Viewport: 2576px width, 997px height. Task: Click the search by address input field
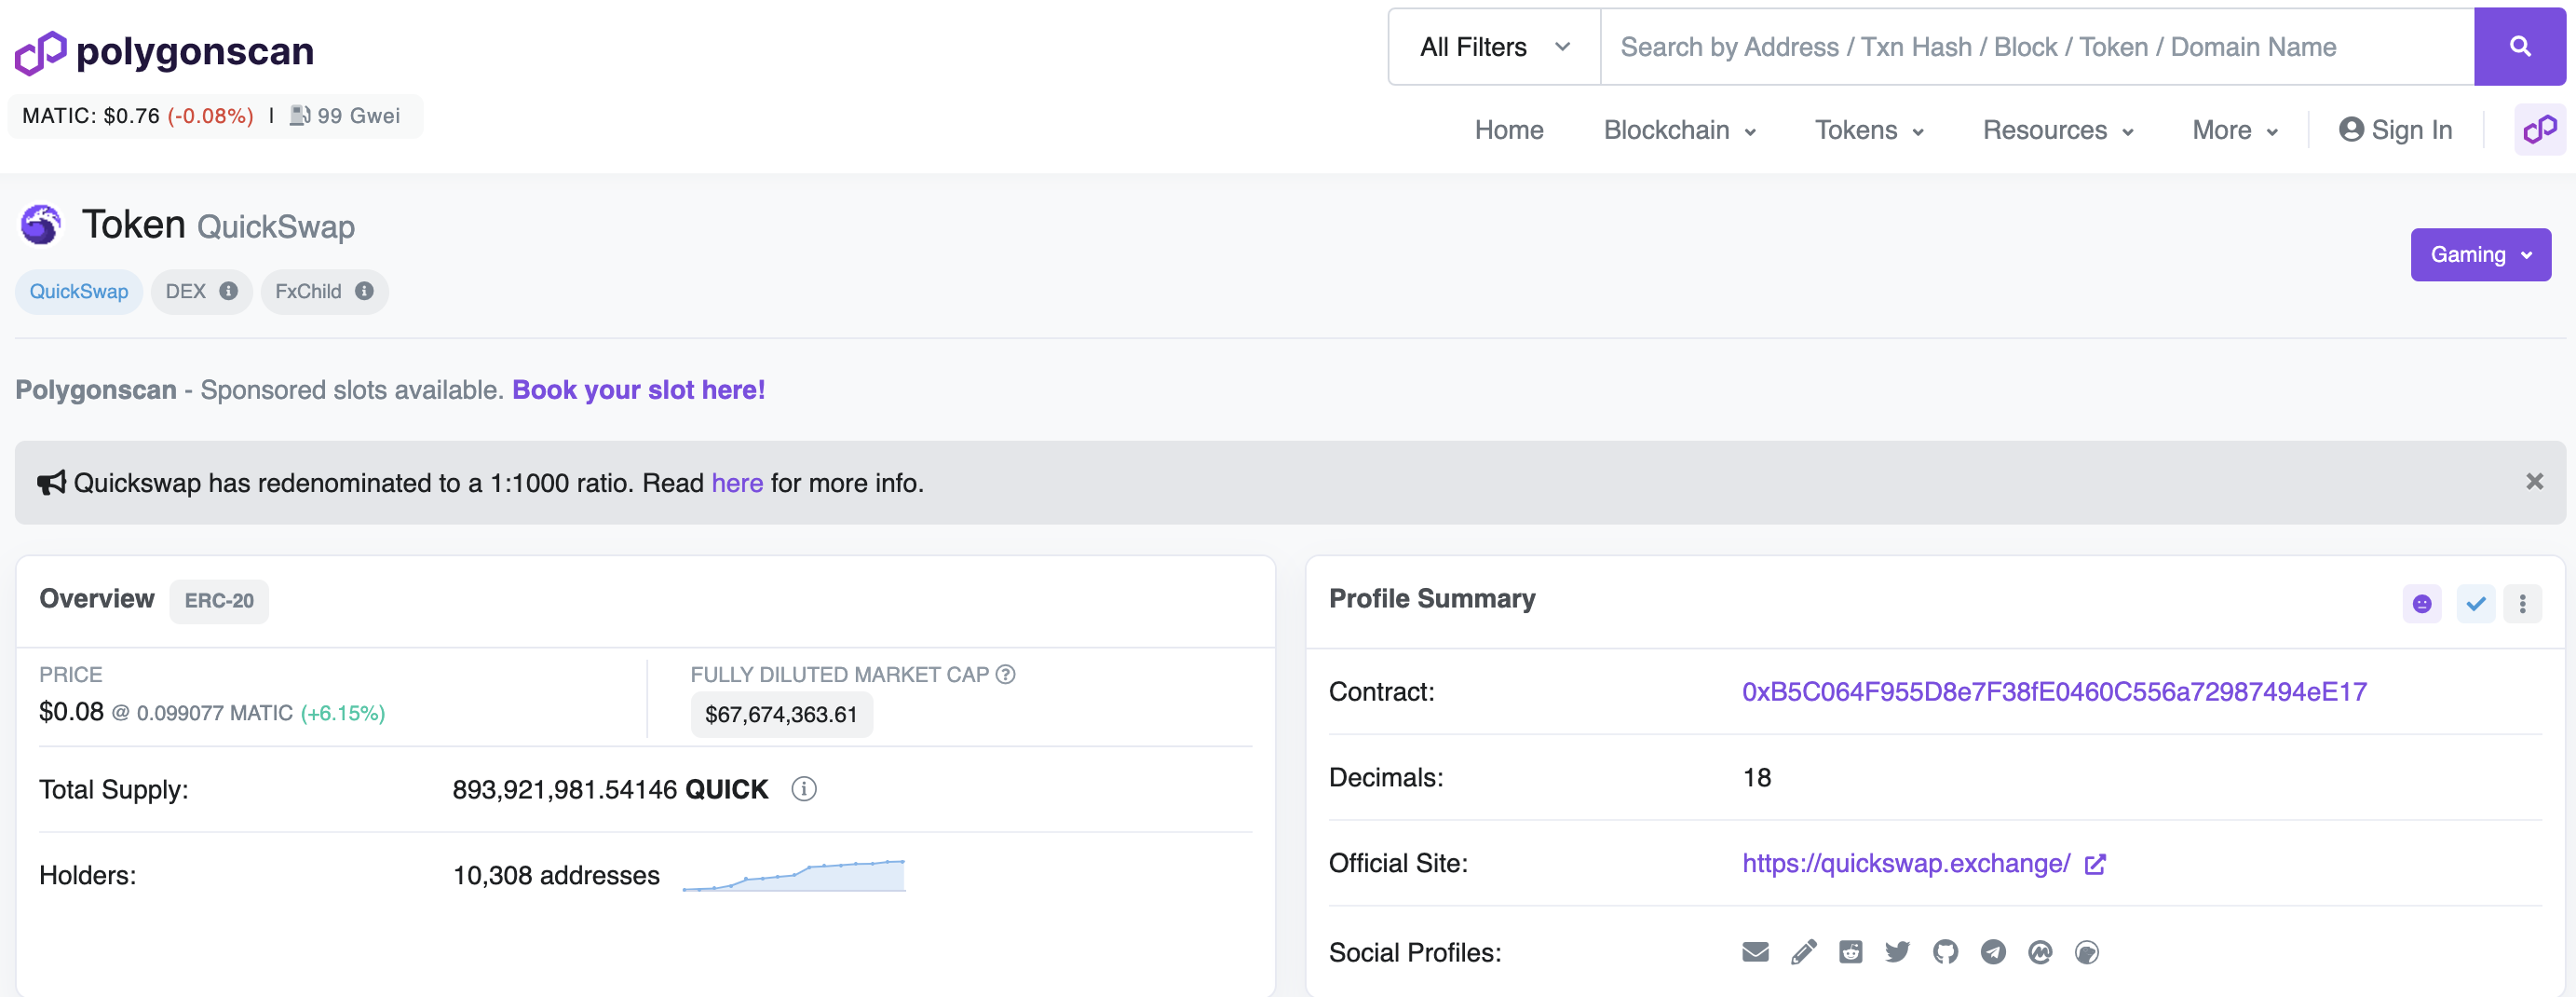[x=2037, y=47]
